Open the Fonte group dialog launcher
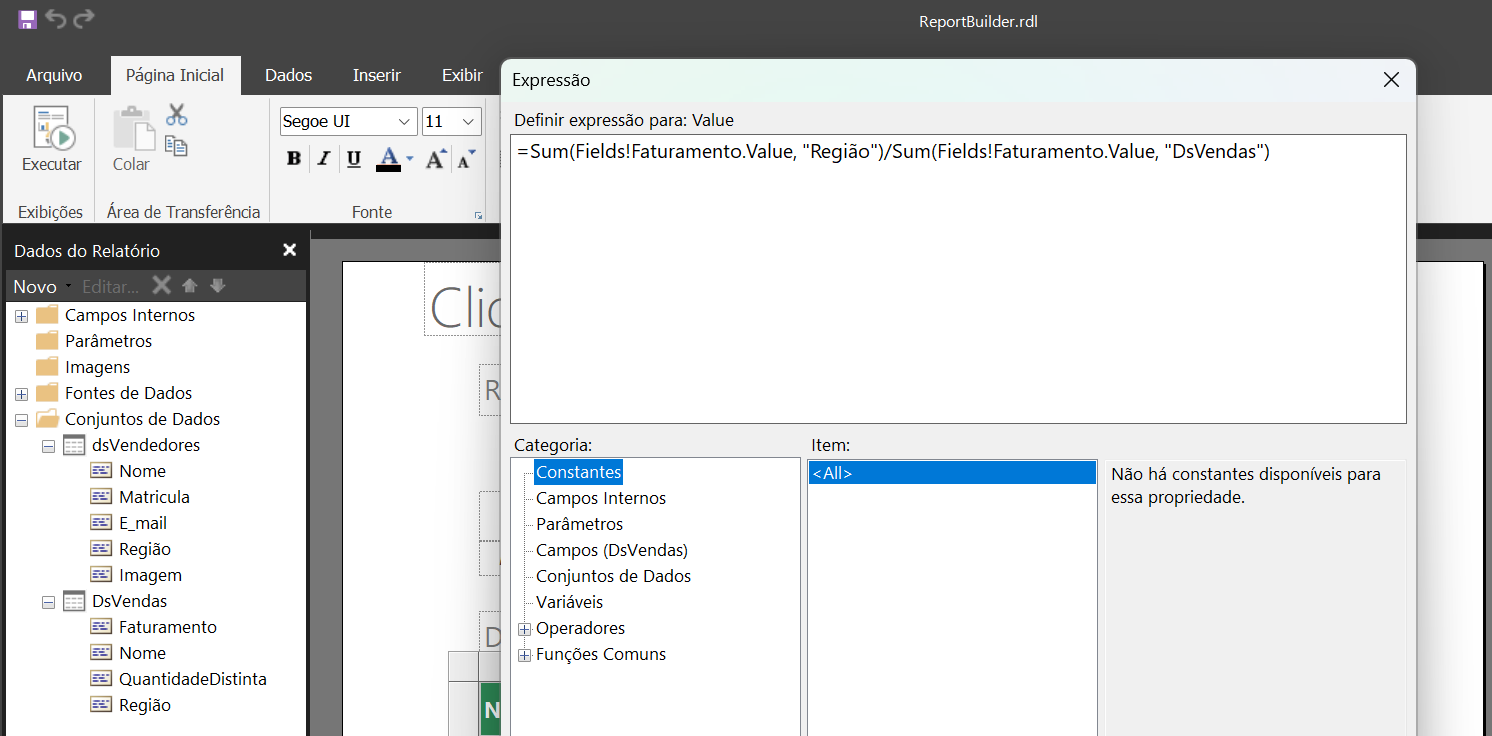 point(479,215)
